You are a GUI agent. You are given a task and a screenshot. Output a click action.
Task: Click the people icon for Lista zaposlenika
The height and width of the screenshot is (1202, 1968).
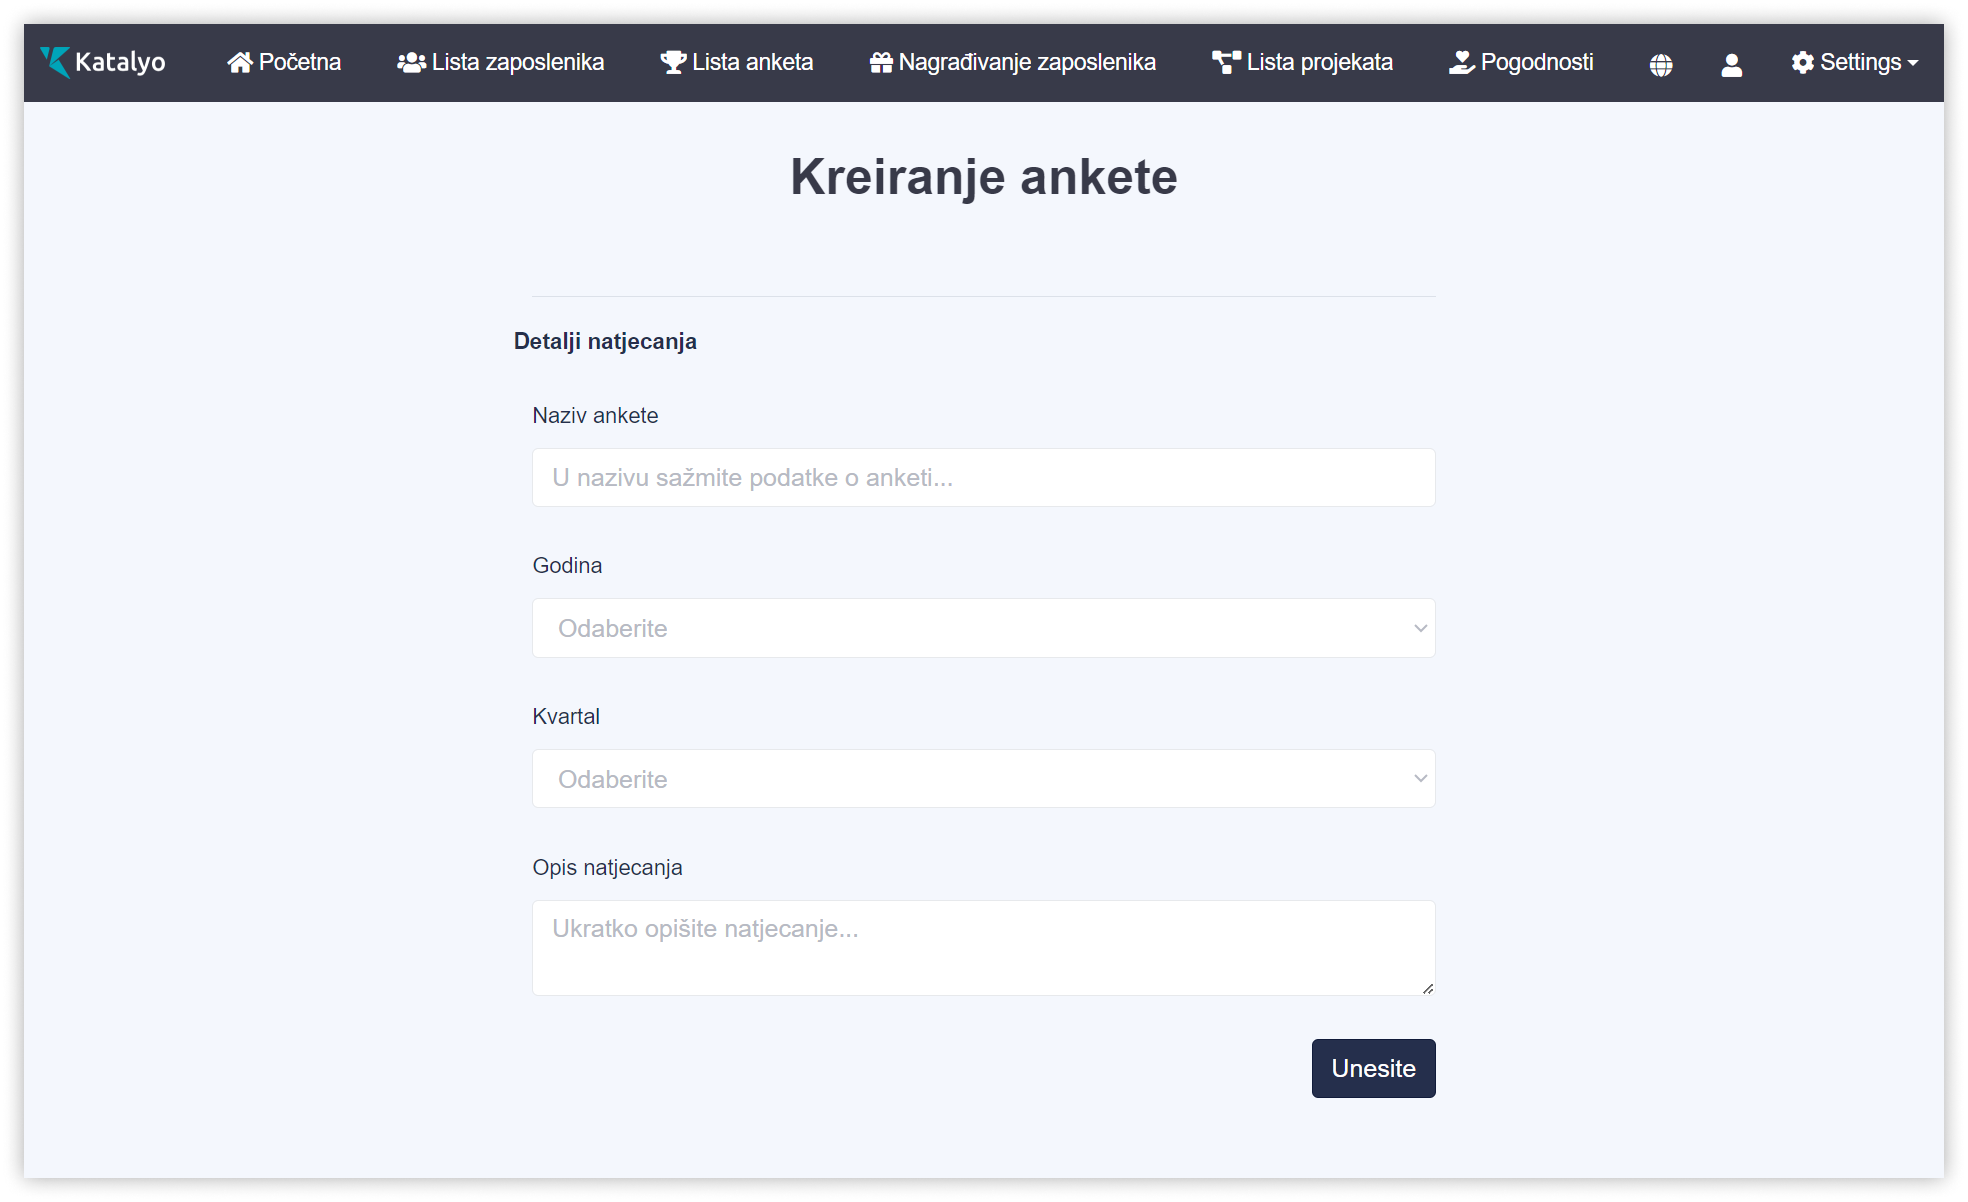[x=411, y=63]
